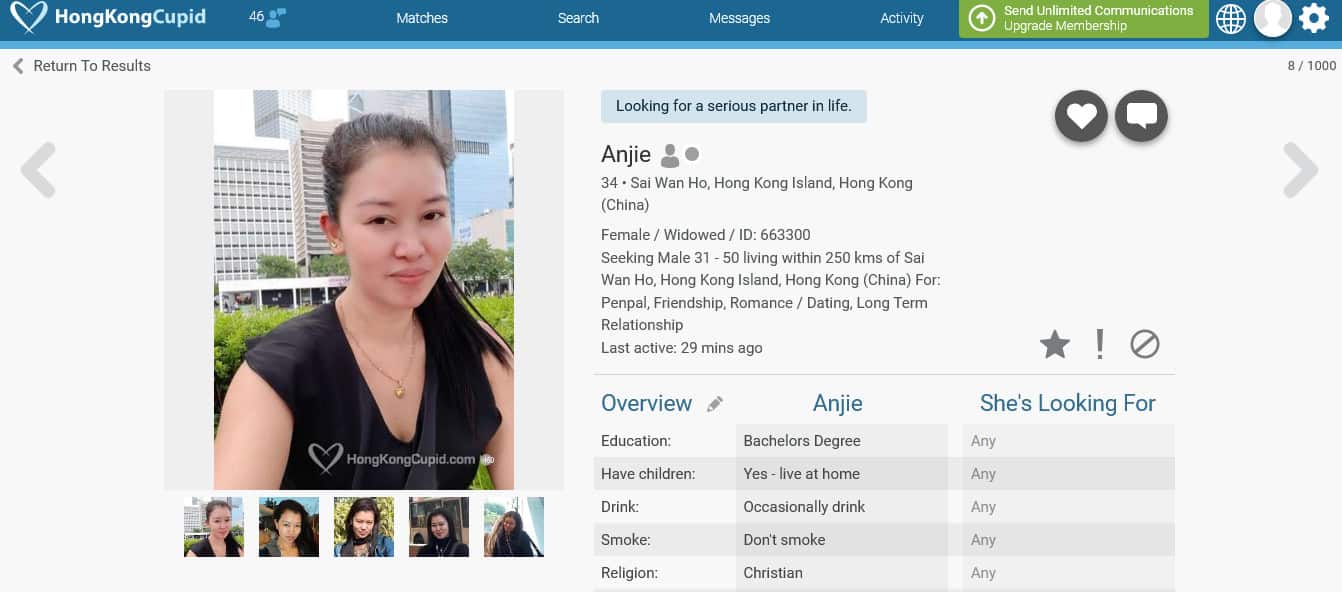
Task: Go to next profile with right chevron
Action: point(1300,170)
